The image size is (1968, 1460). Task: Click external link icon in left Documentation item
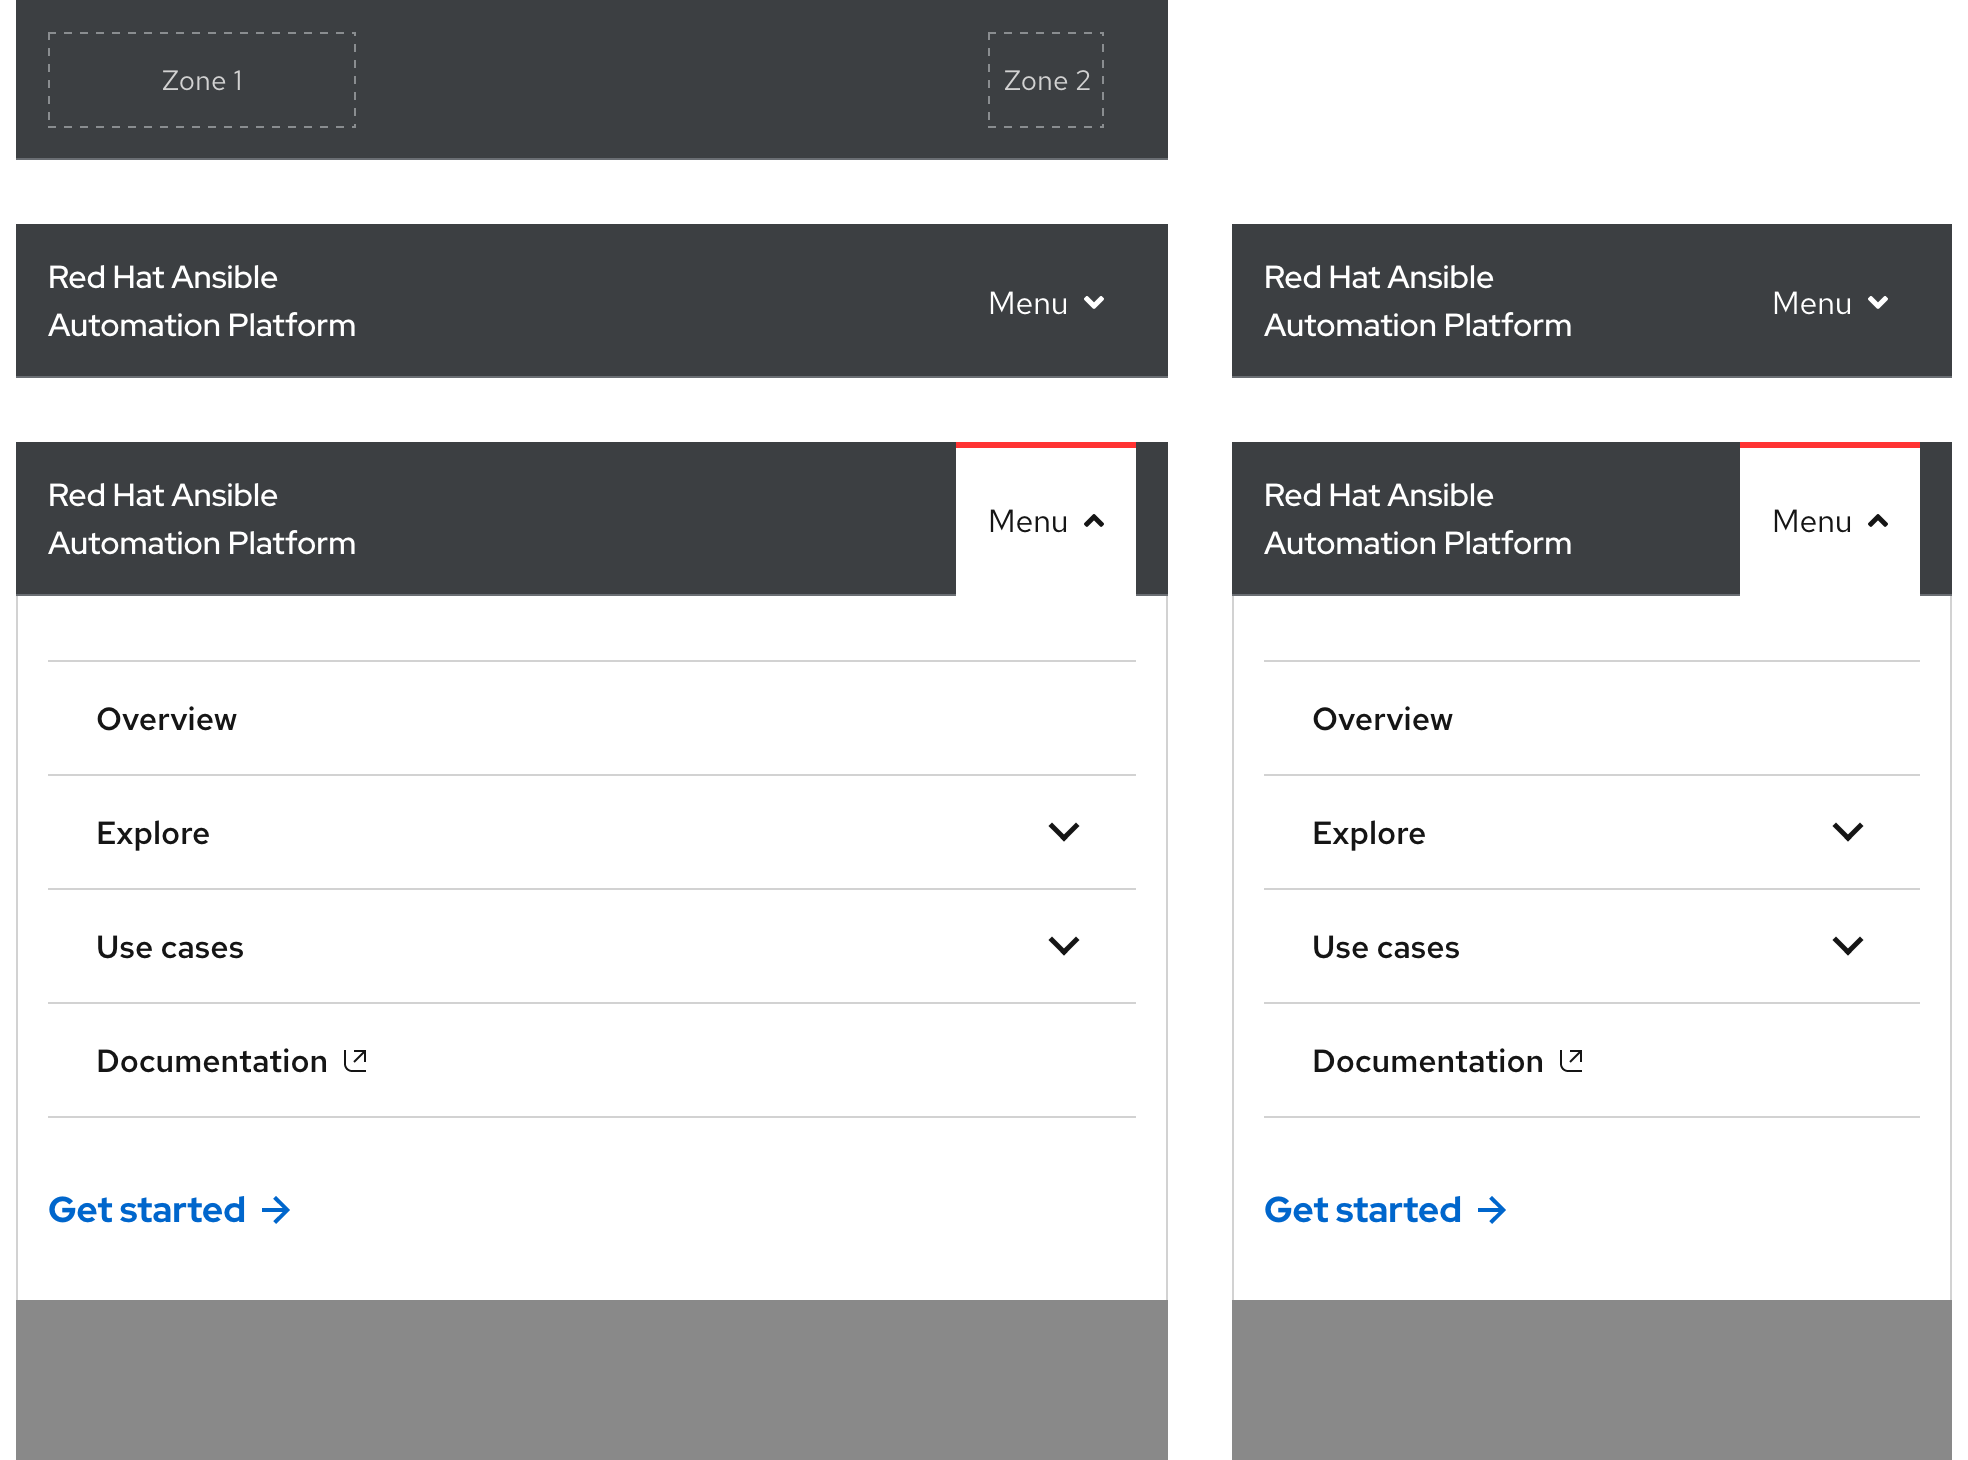click(355, 1060)
